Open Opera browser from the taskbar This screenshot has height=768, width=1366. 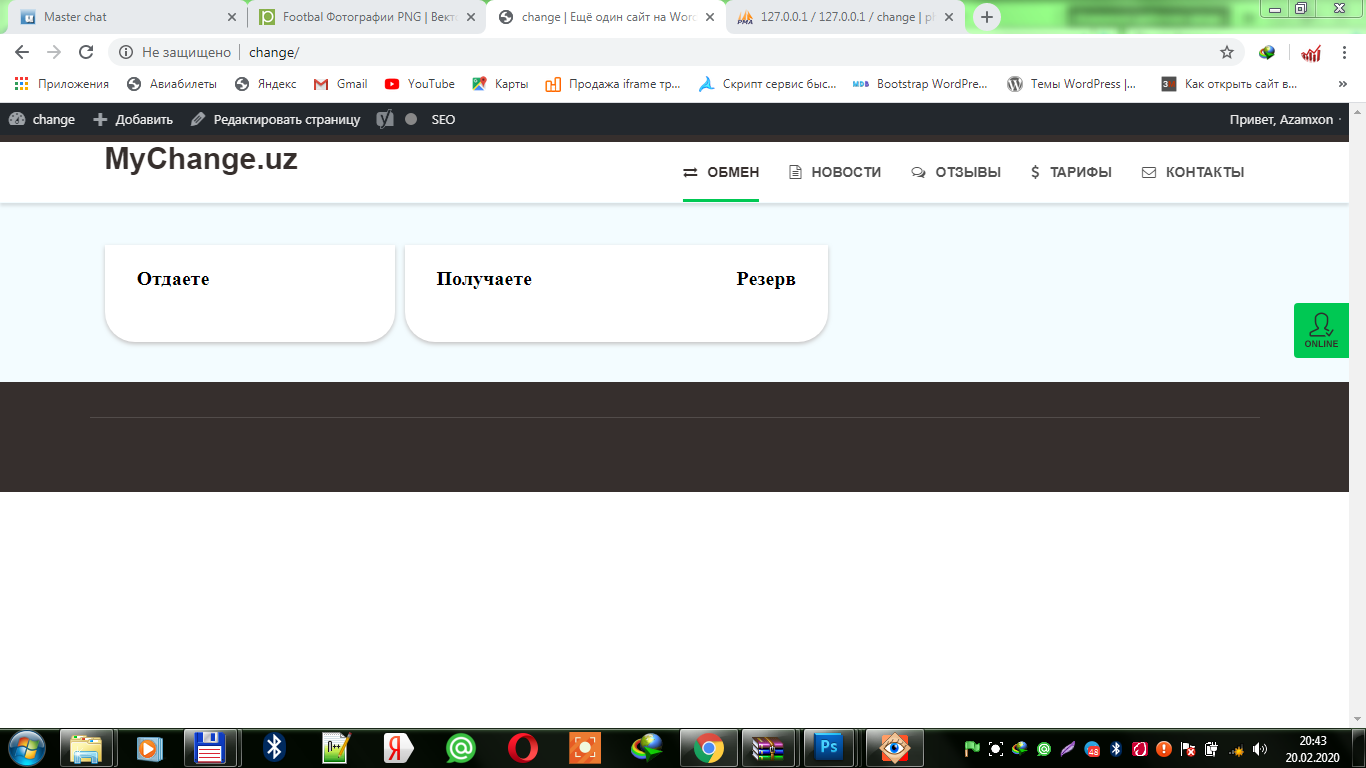(522, 747)
